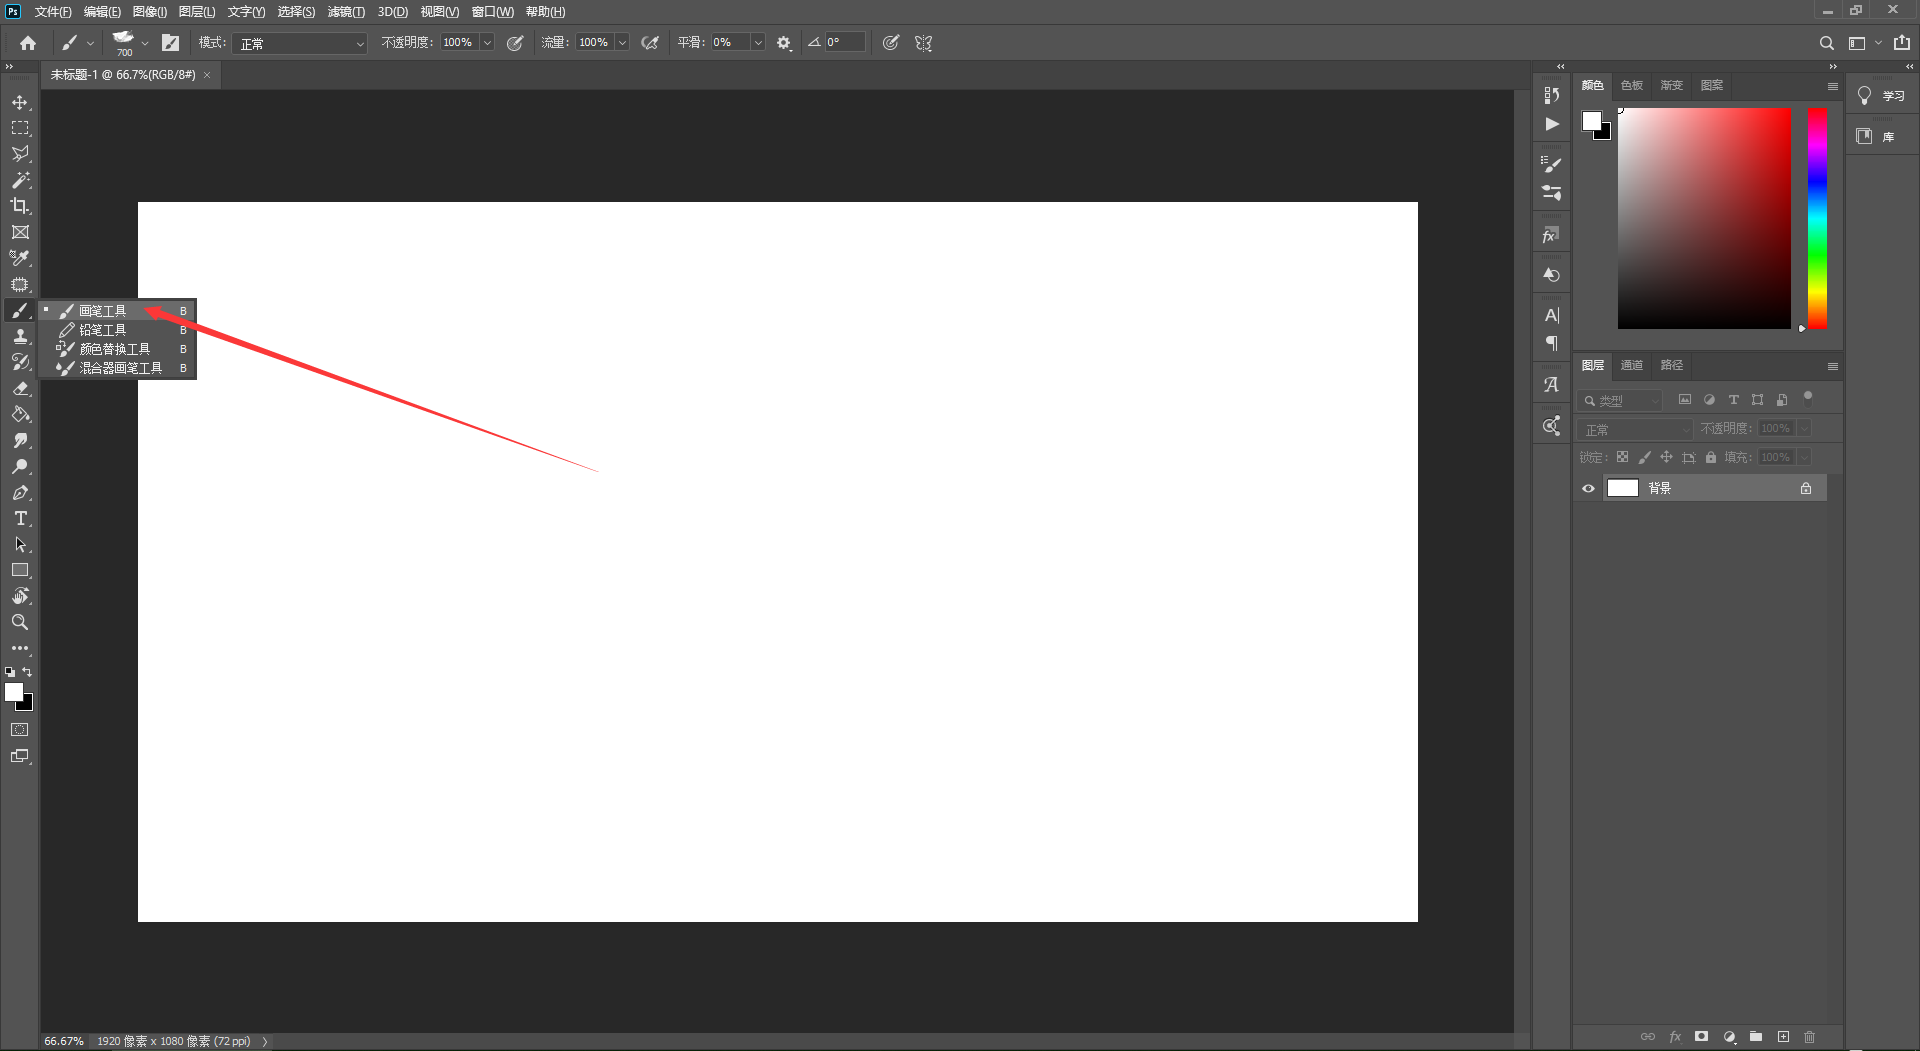1920x1051 pixels.
Task: Select the Crop tool
Action: click(20, 206)
